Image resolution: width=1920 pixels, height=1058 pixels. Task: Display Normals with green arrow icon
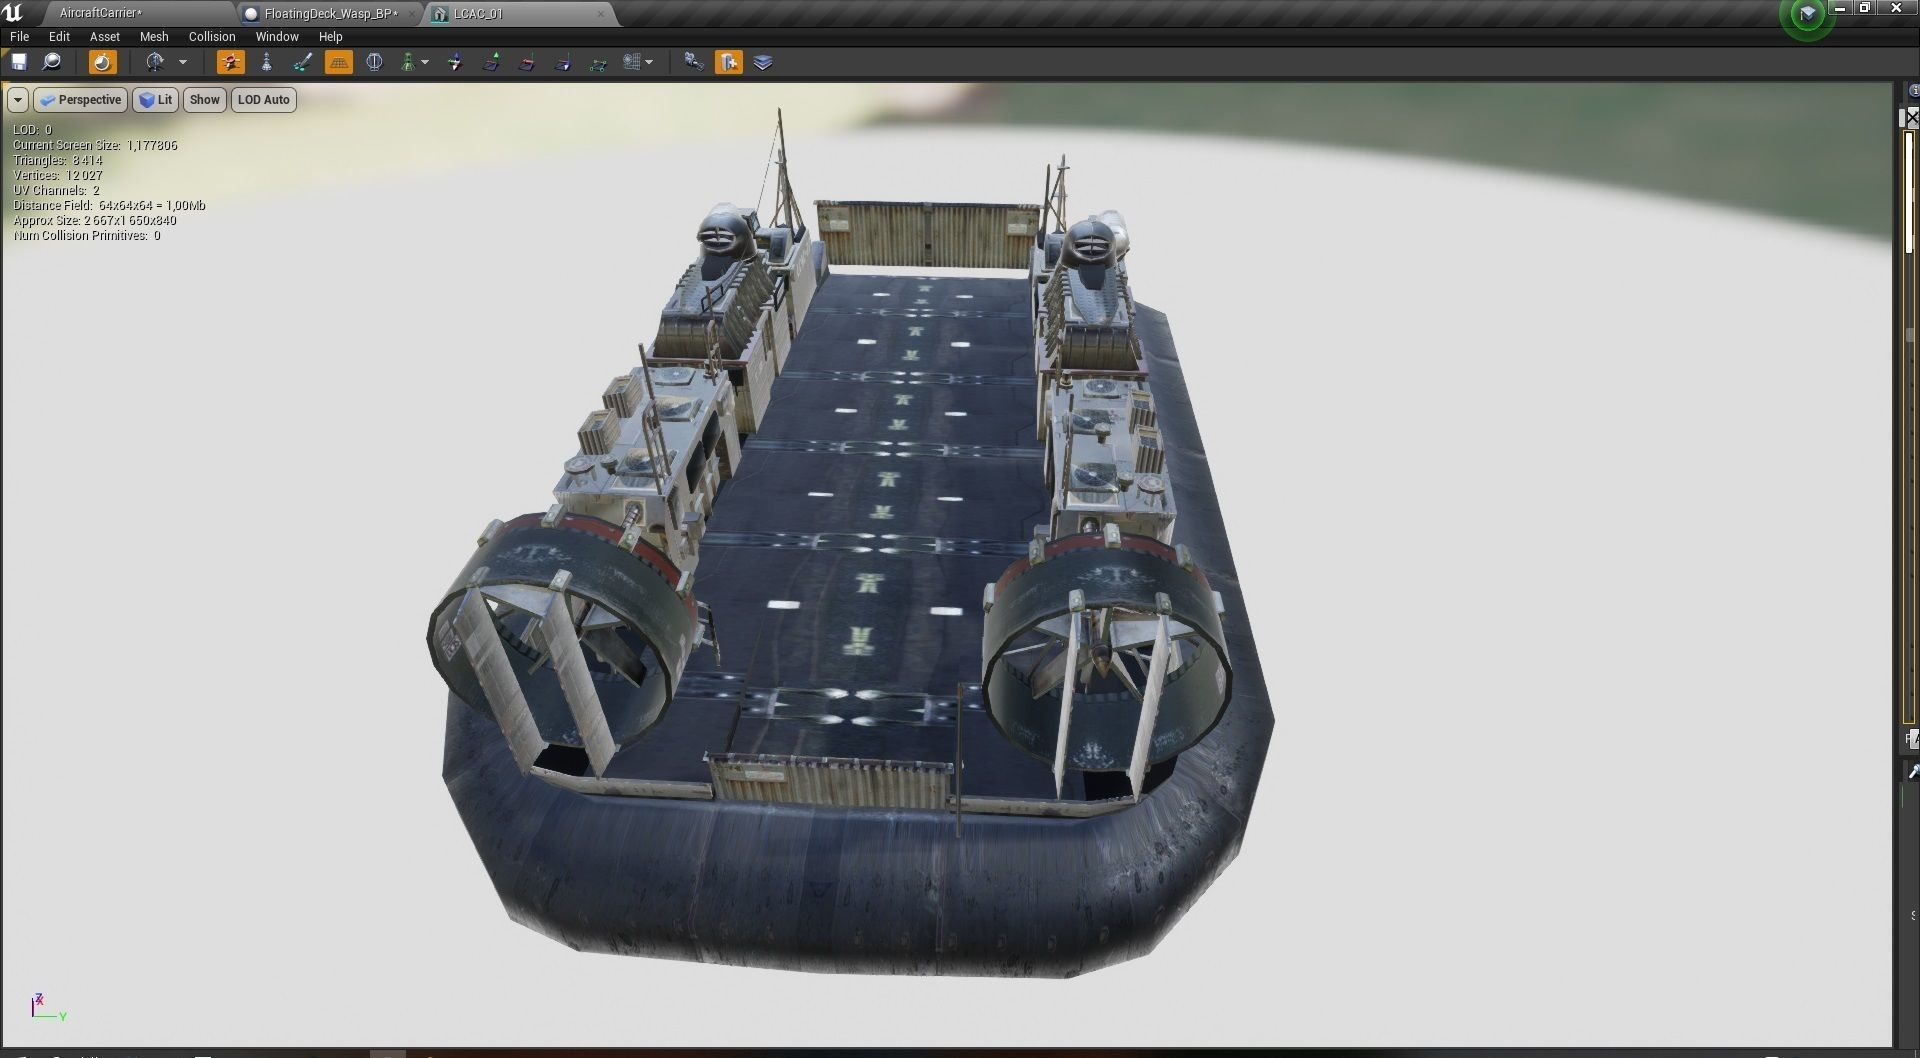click(x=491, y=62)
